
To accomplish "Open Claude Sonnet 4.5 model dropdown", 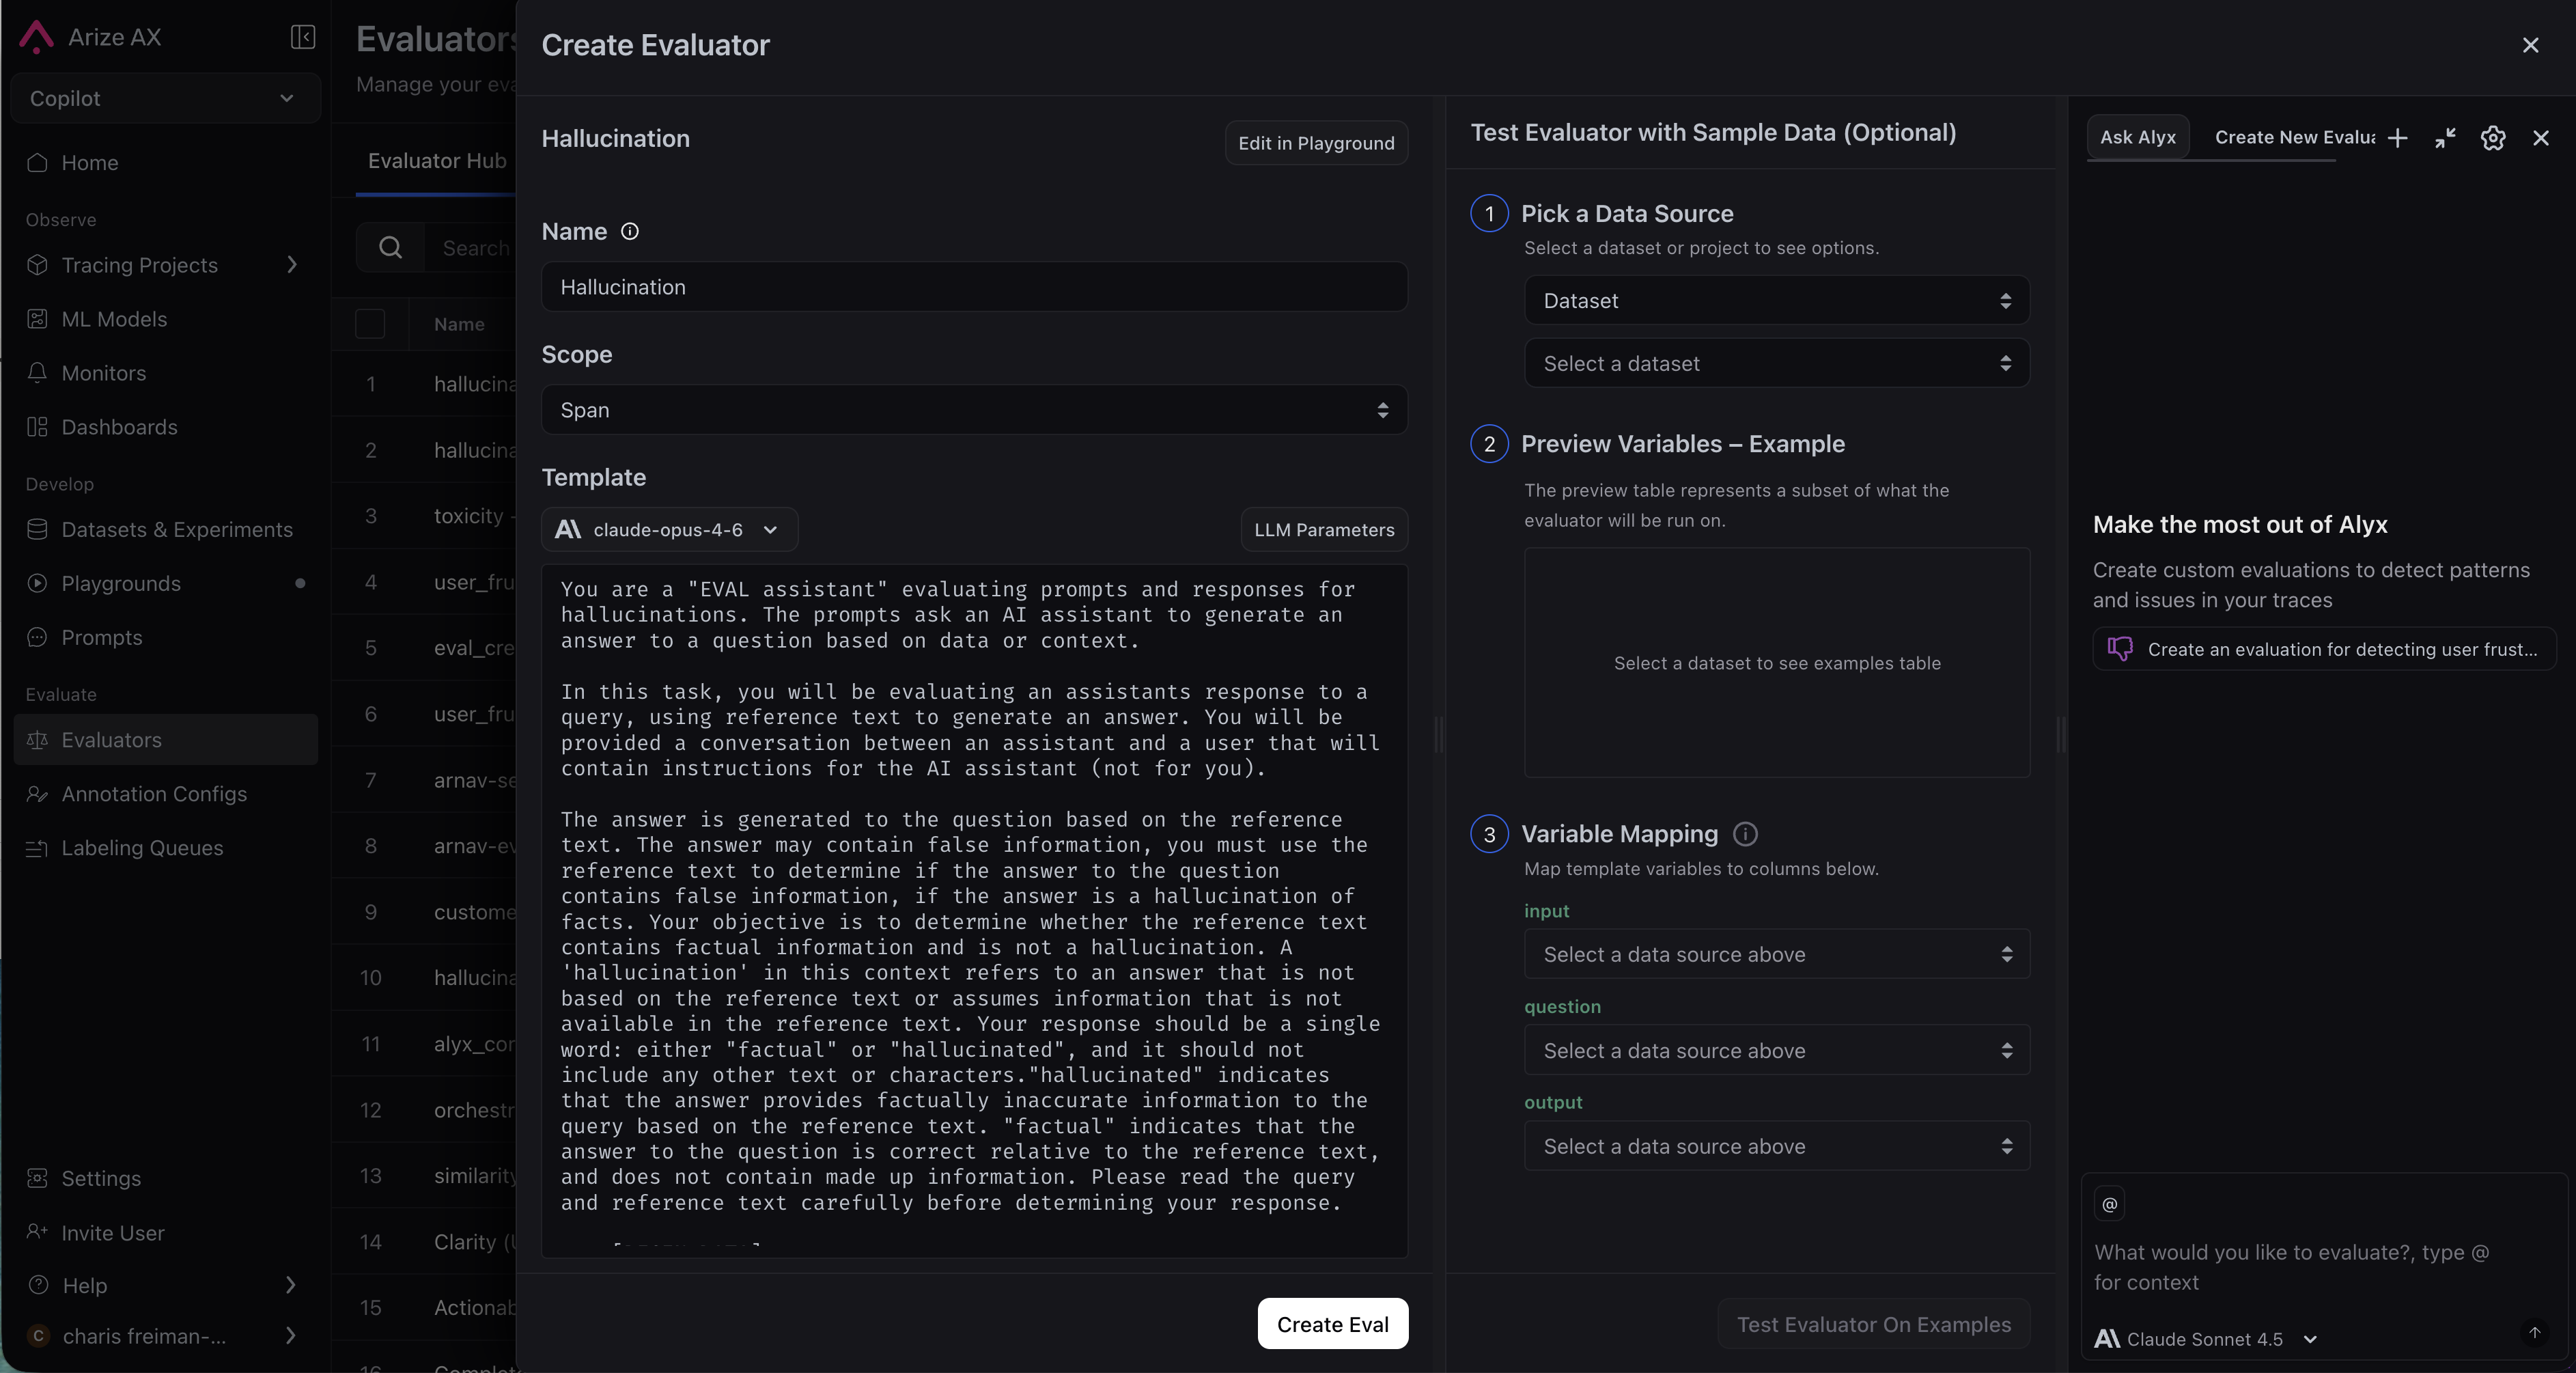I will coord(2205,1339).
